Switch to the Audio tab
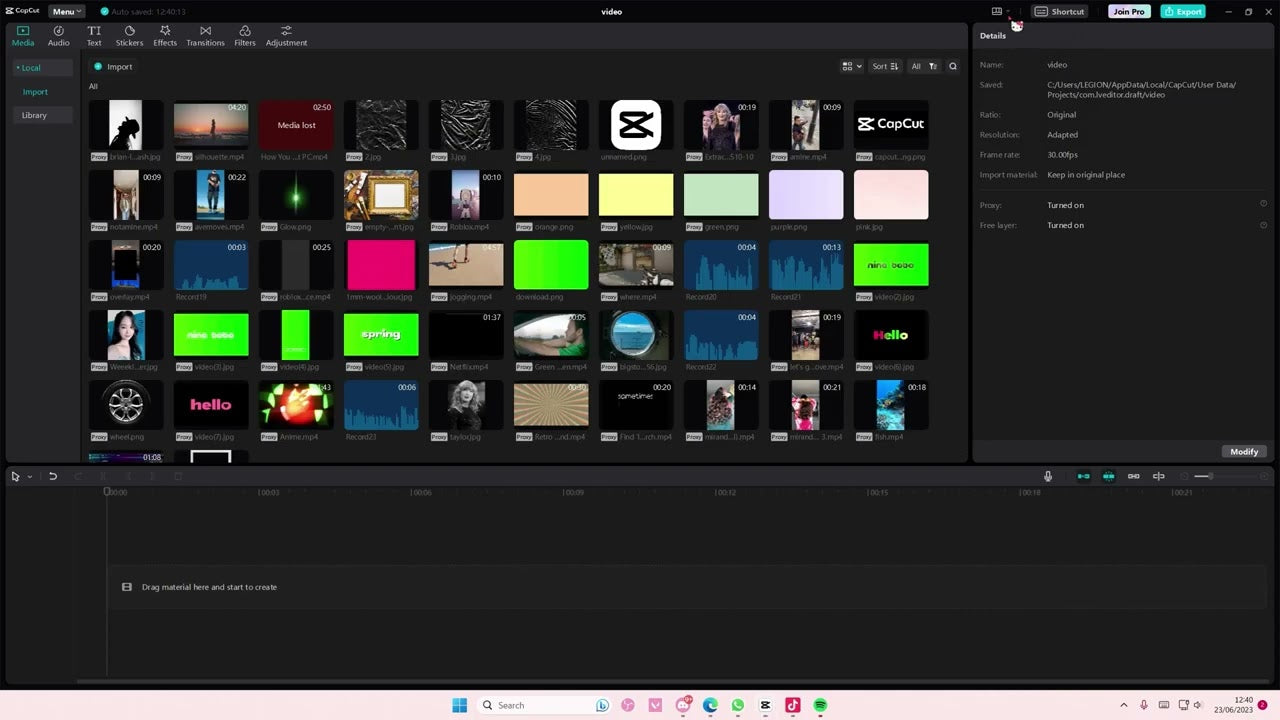The width and height of the screenshot is (1280, 720). (59, 36)
